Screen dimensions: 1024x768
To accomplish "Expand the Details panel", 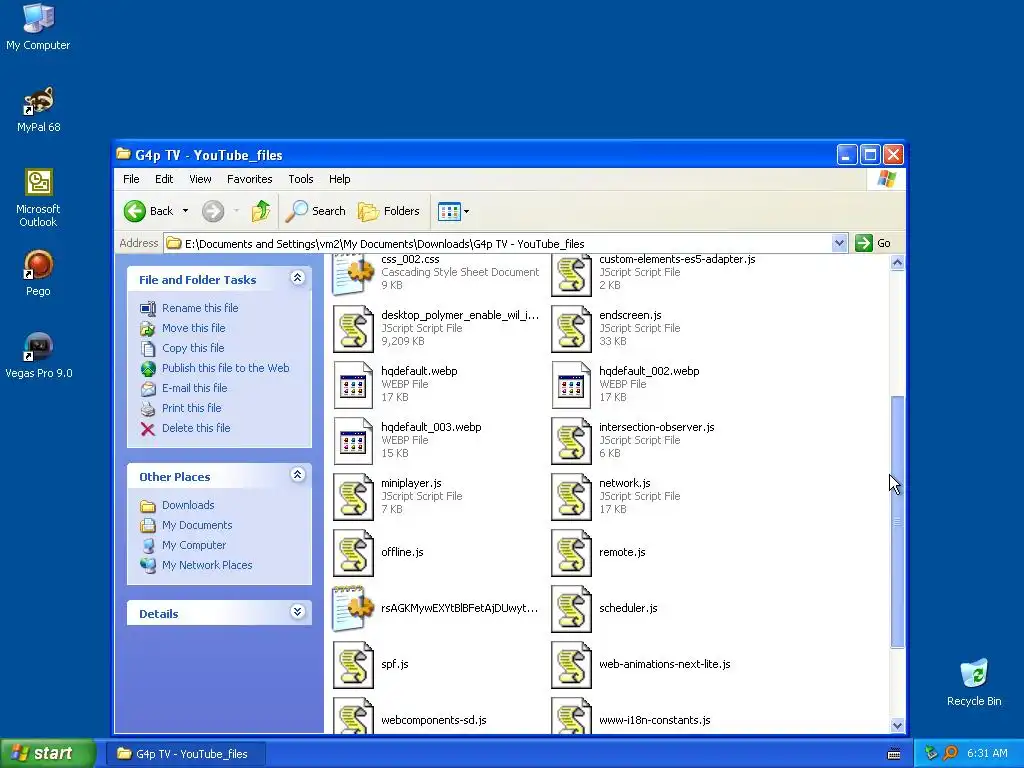I will coord(297,612).
